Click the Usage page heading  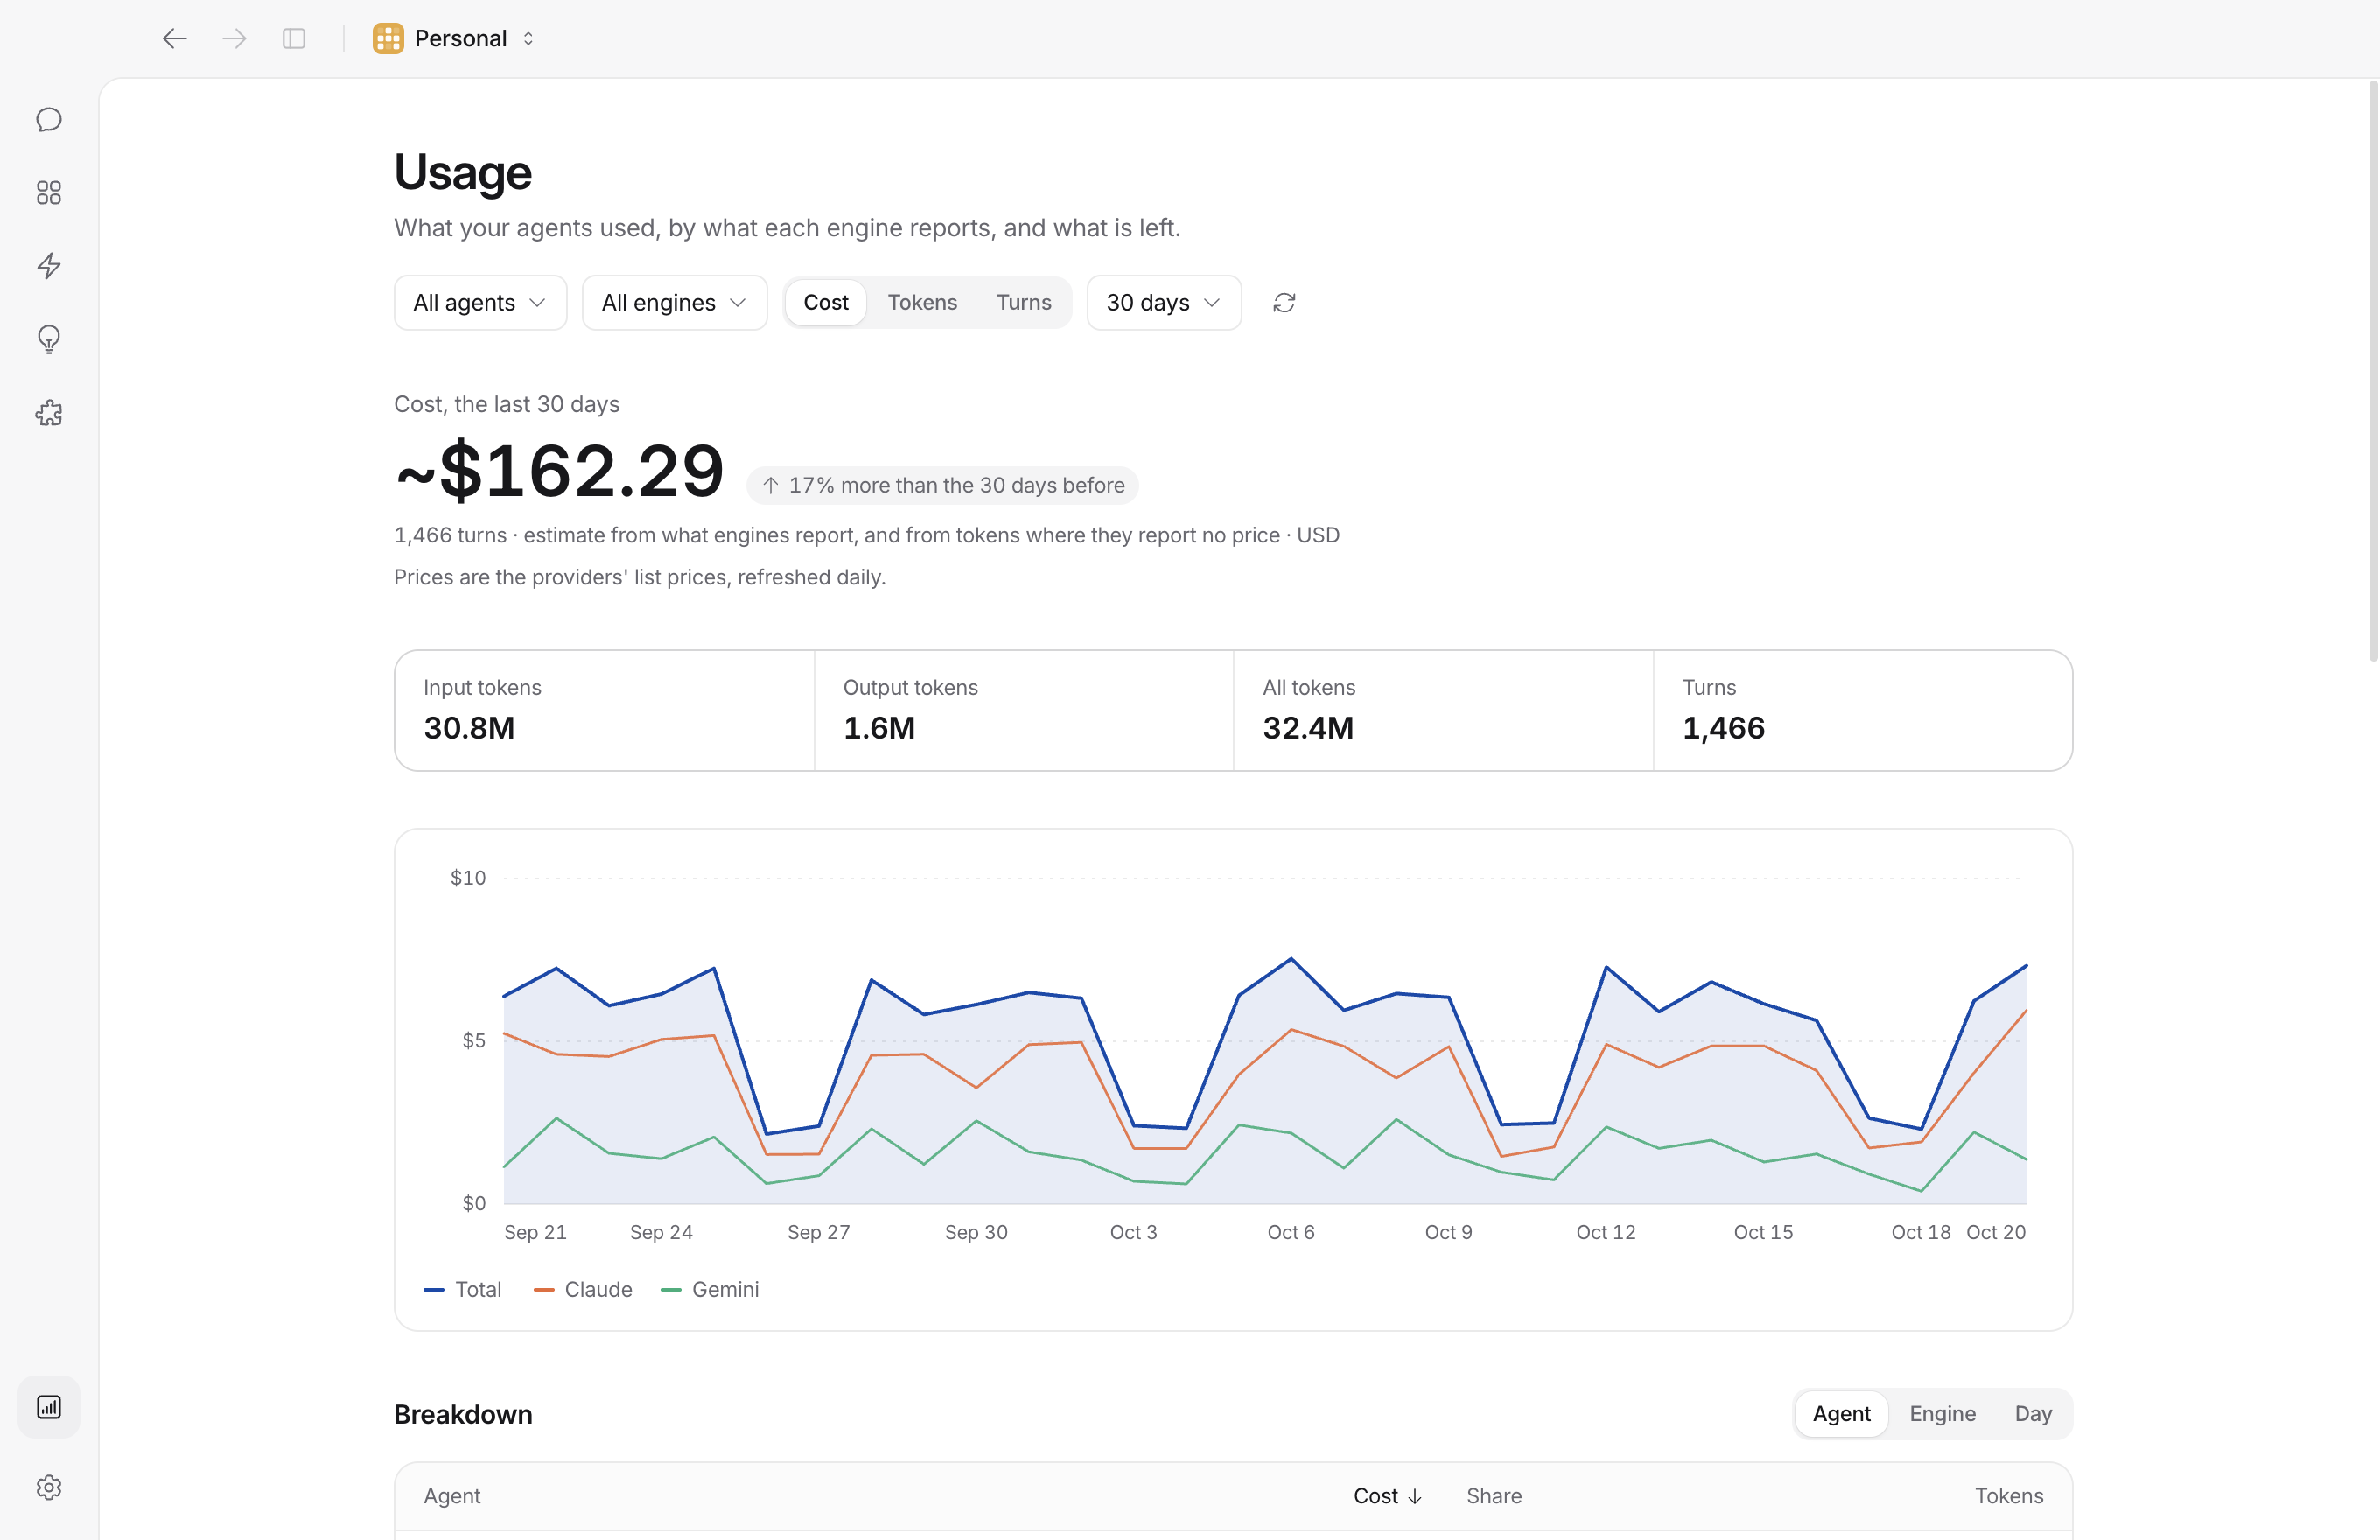[x=462, y=172]
